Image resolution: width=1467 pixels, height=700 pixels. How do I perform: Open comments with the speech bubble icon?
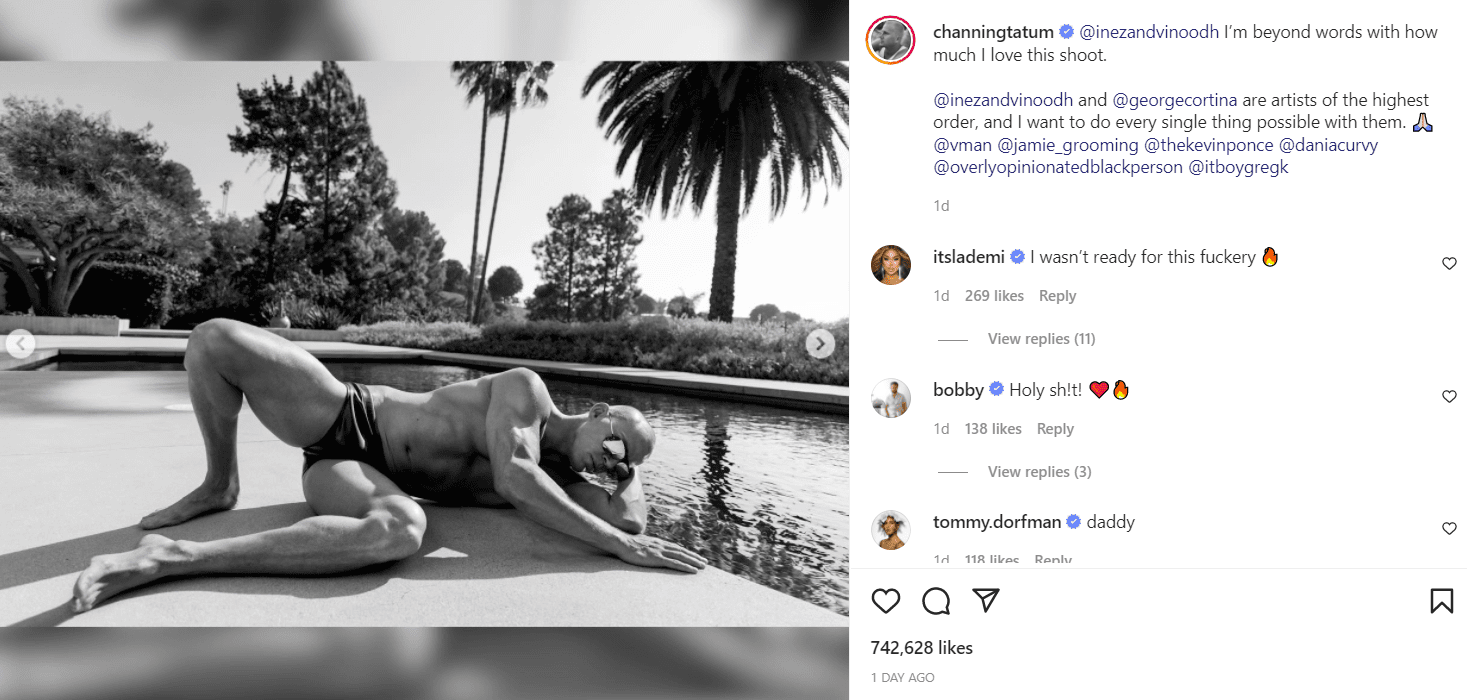pyautogui.click(x=936, y=600)
